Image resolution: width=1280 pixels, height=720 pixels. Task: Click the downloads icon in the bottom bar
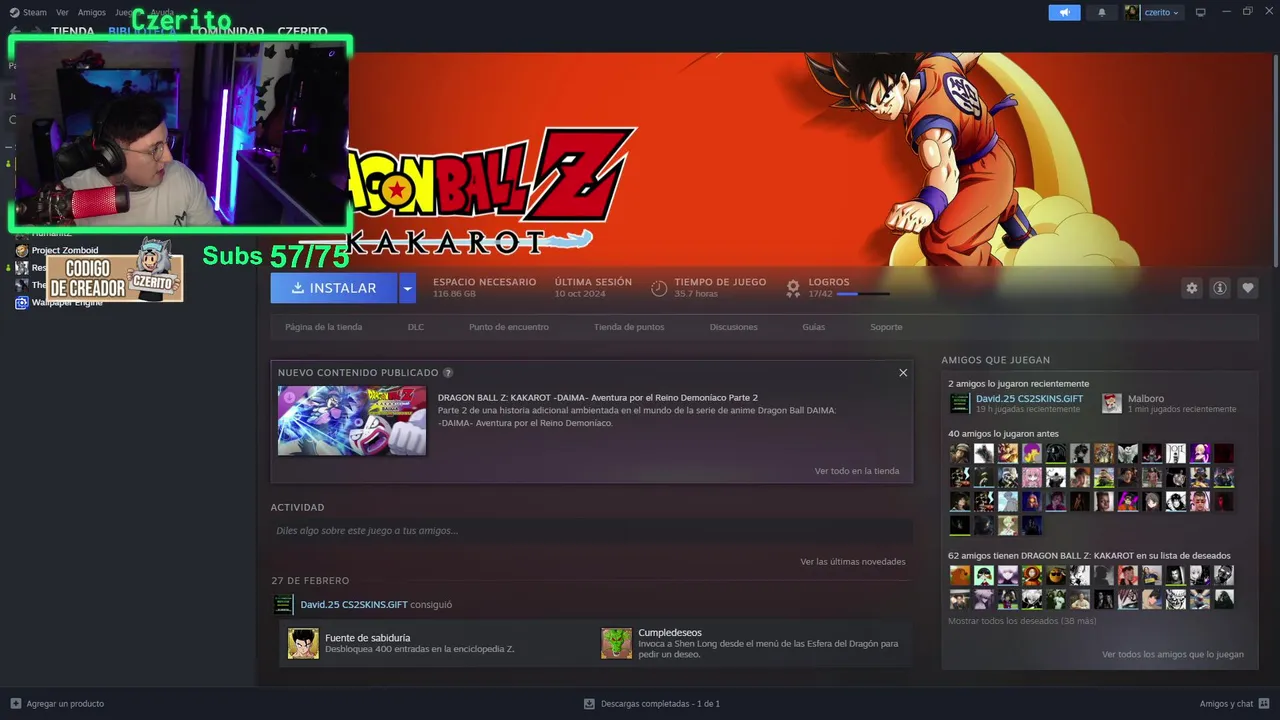click(x=589, y=704)
